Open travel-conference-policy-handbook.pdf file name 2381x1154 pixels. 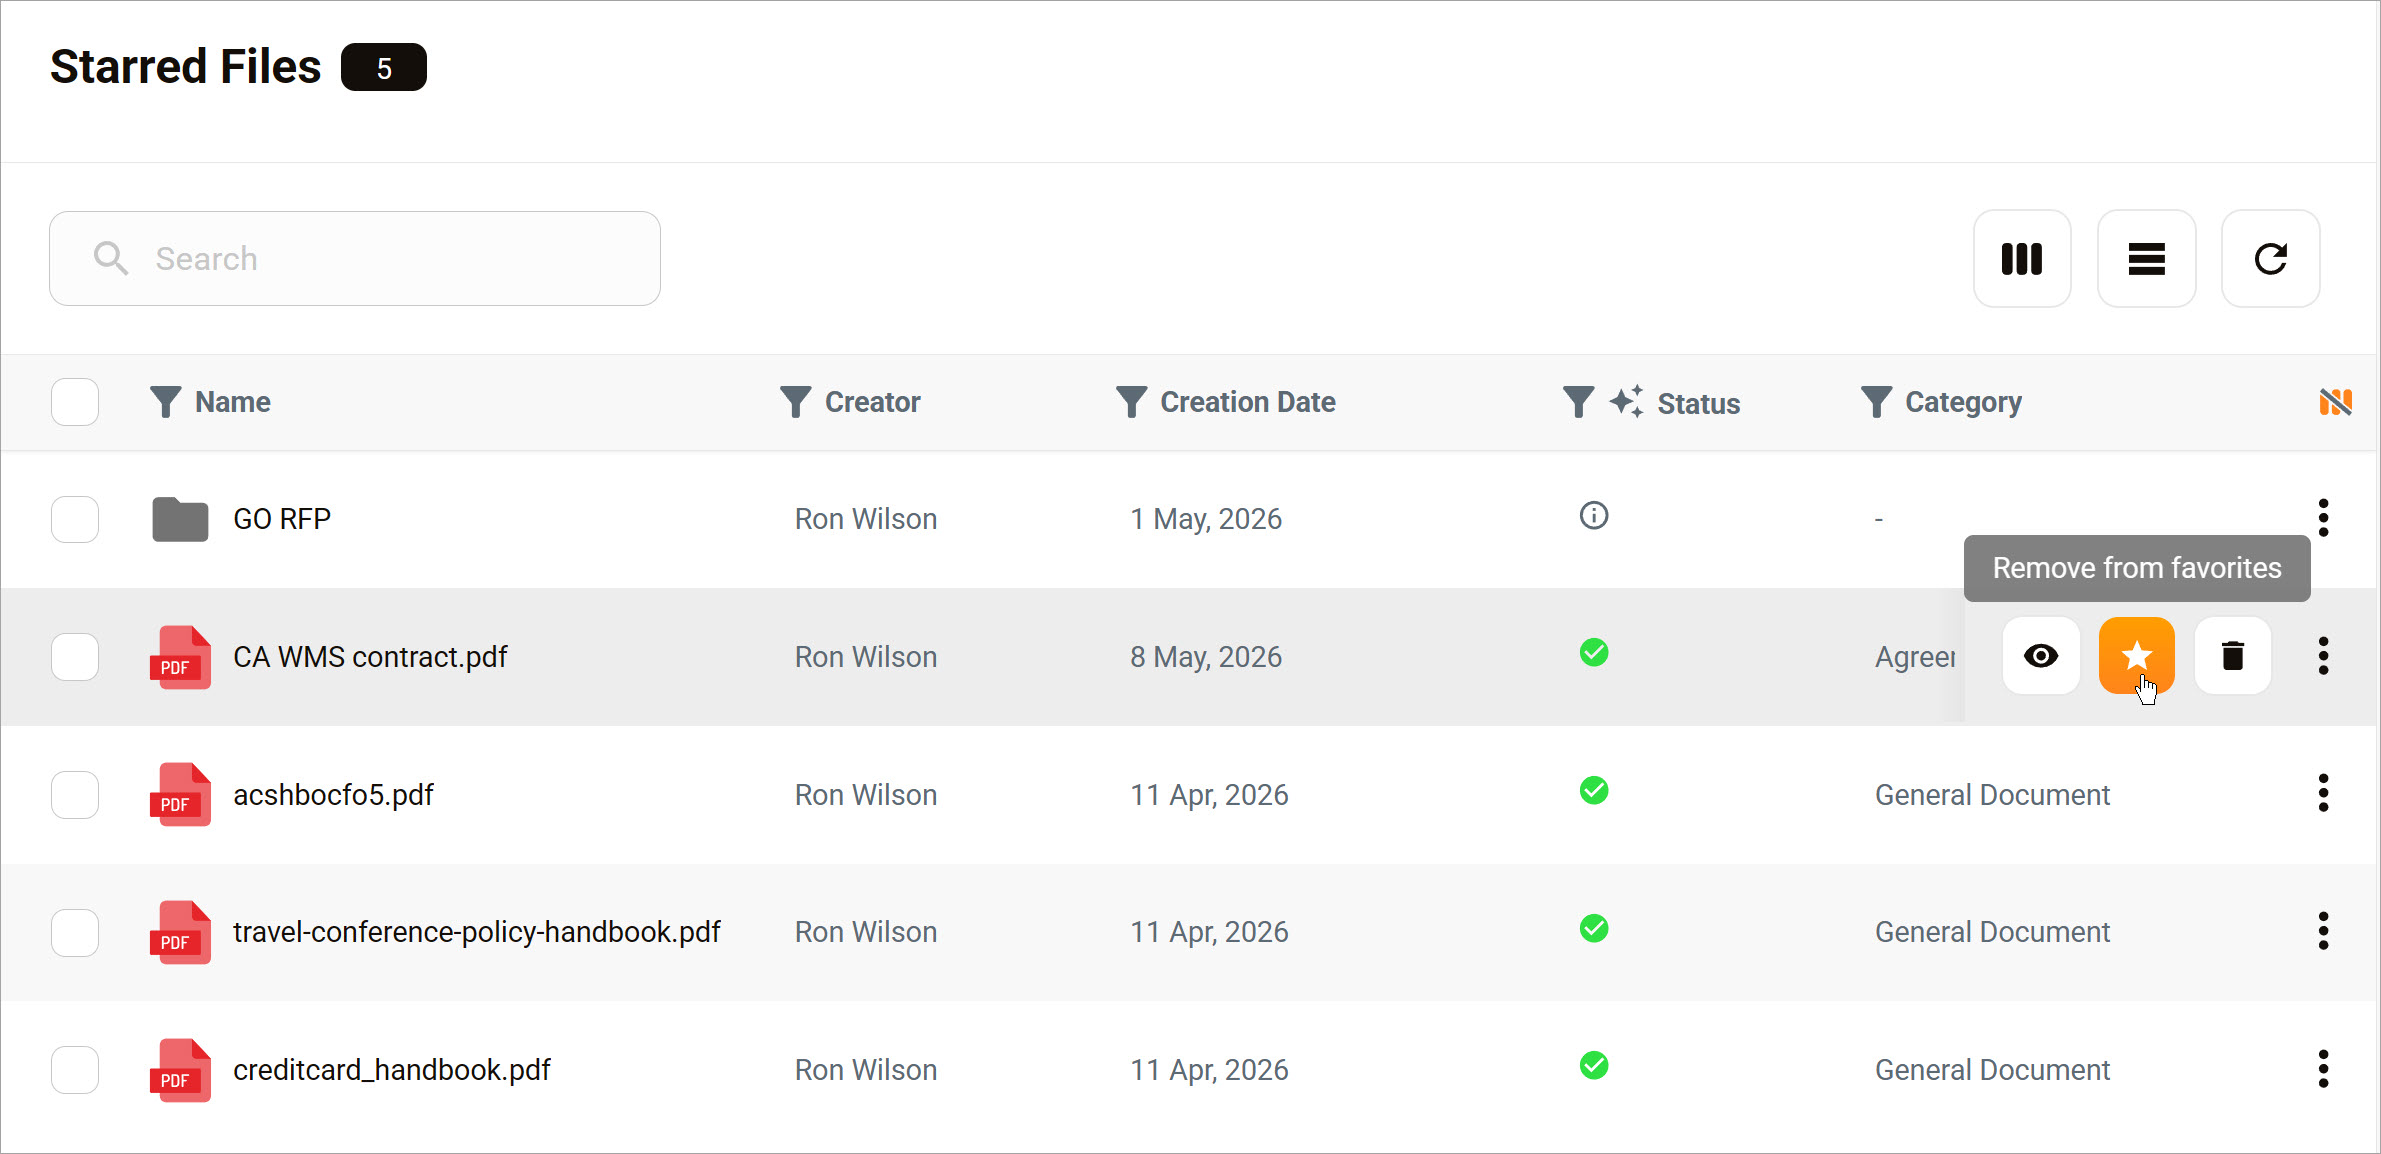[x=476, y=932]
